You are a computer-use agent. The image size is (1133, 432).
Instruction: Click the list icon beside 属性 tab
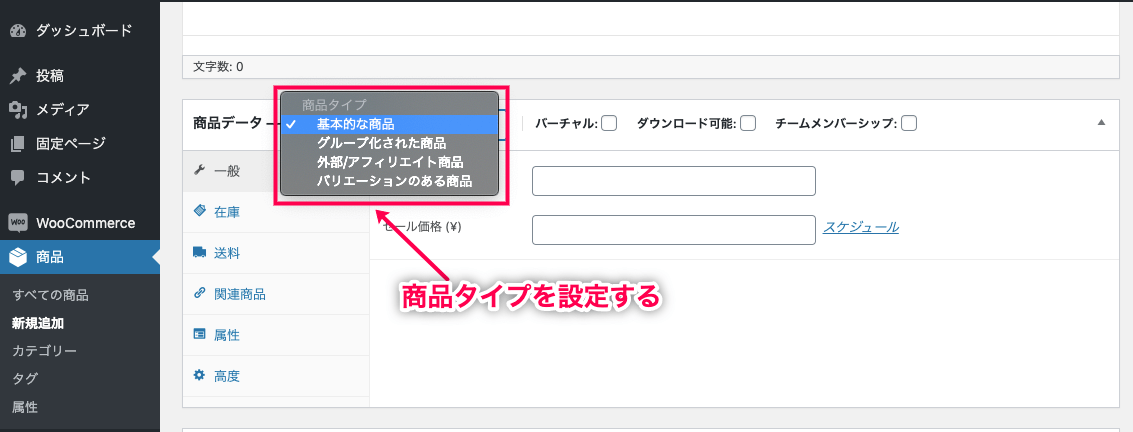coord(199,334)
